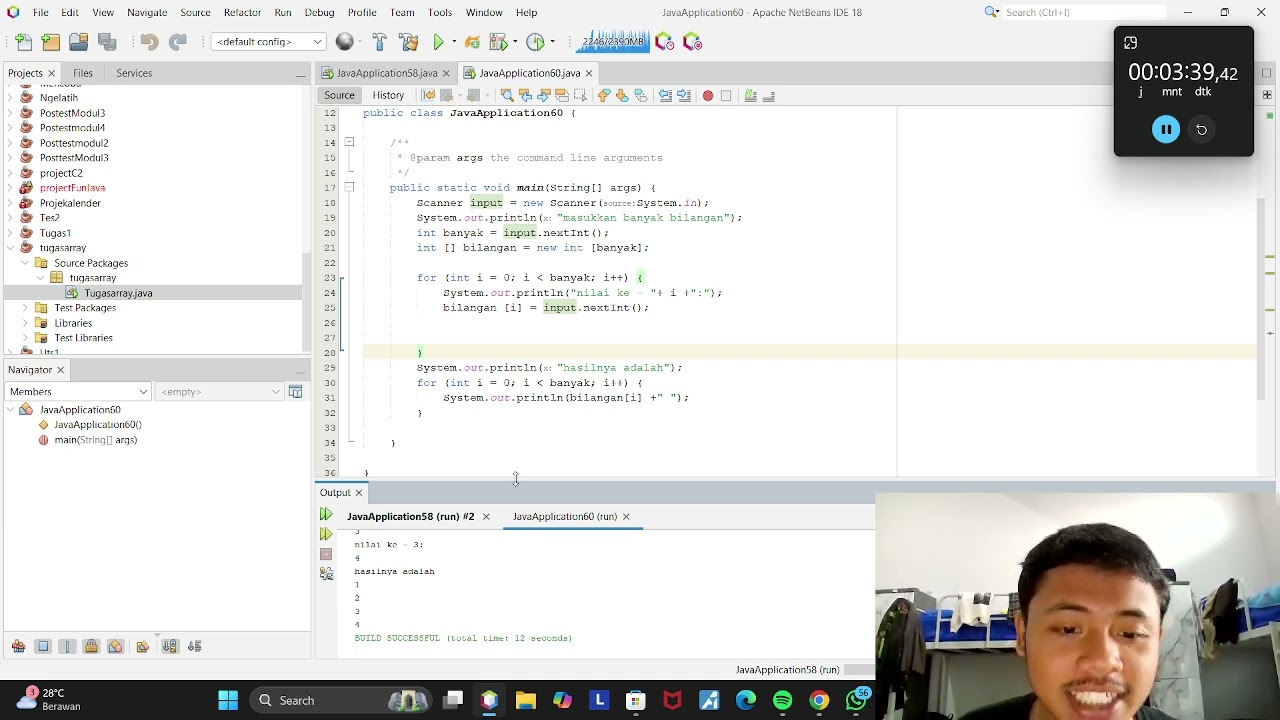Click the New Project toolbar icon

[51, 42]
